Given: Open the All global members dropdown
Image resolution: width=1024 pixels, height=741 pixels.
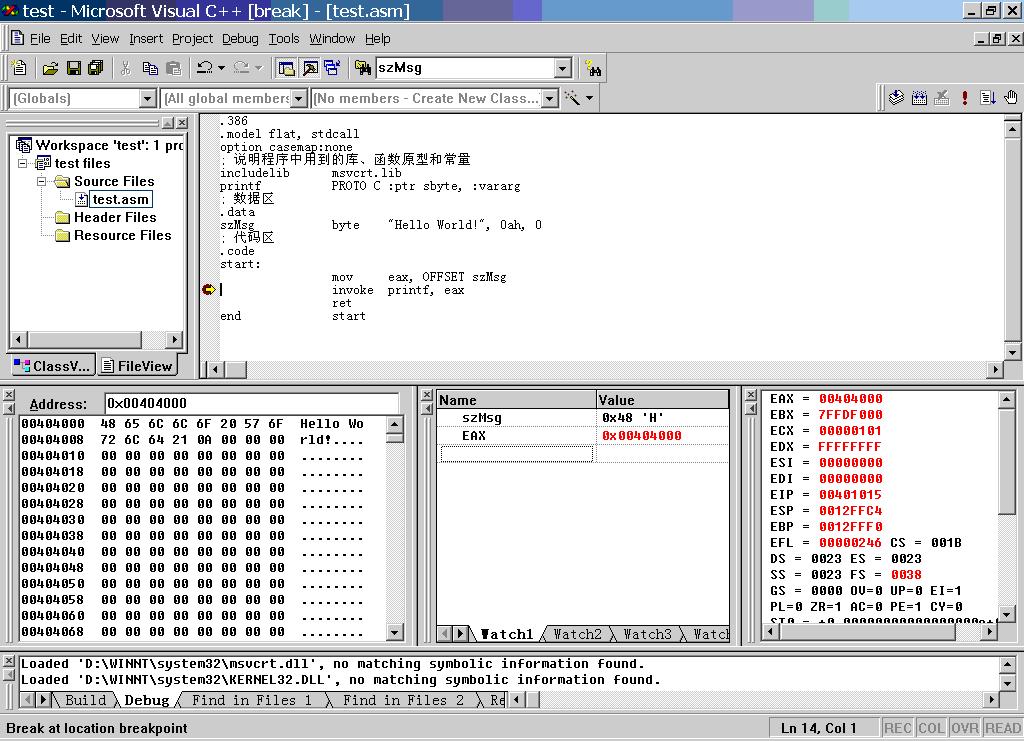Looking at the screenshot, I should (298, 99).
